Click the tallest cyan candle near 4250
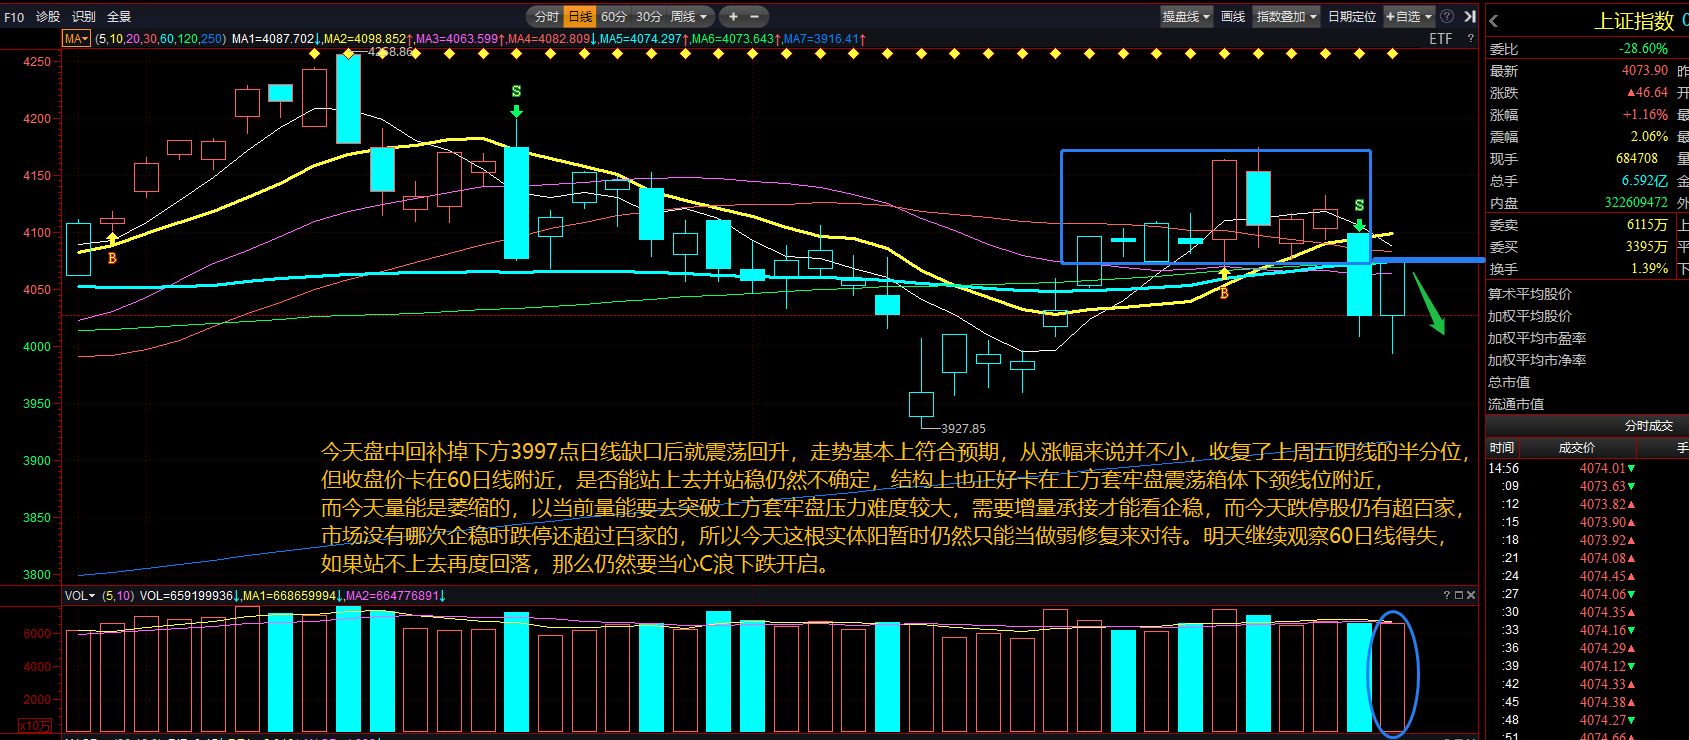The width and height of the screenshot is (1689, 740). click(348, 98)
